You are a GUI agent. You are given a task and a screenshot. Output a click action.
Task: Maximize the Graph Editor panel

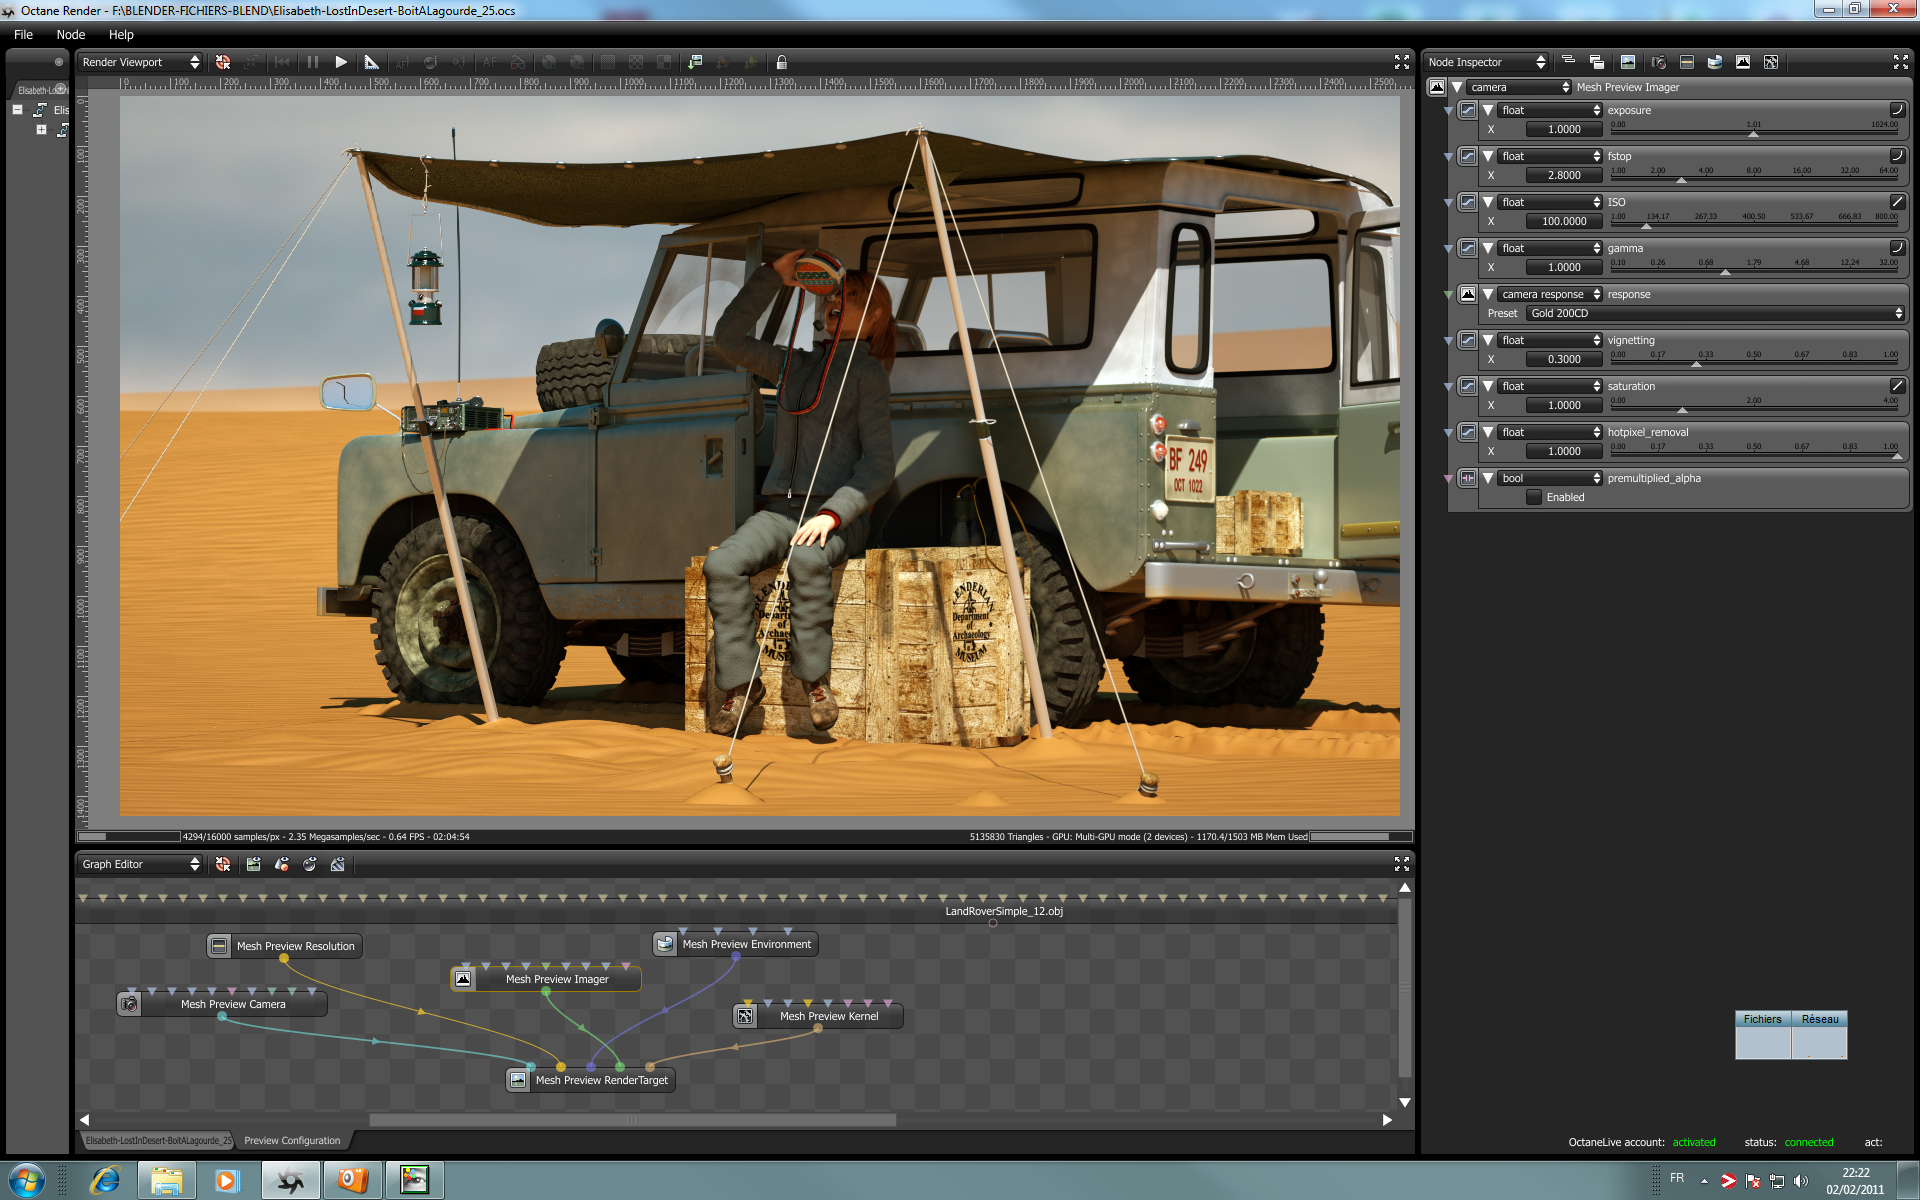(x=1401, y=864)
